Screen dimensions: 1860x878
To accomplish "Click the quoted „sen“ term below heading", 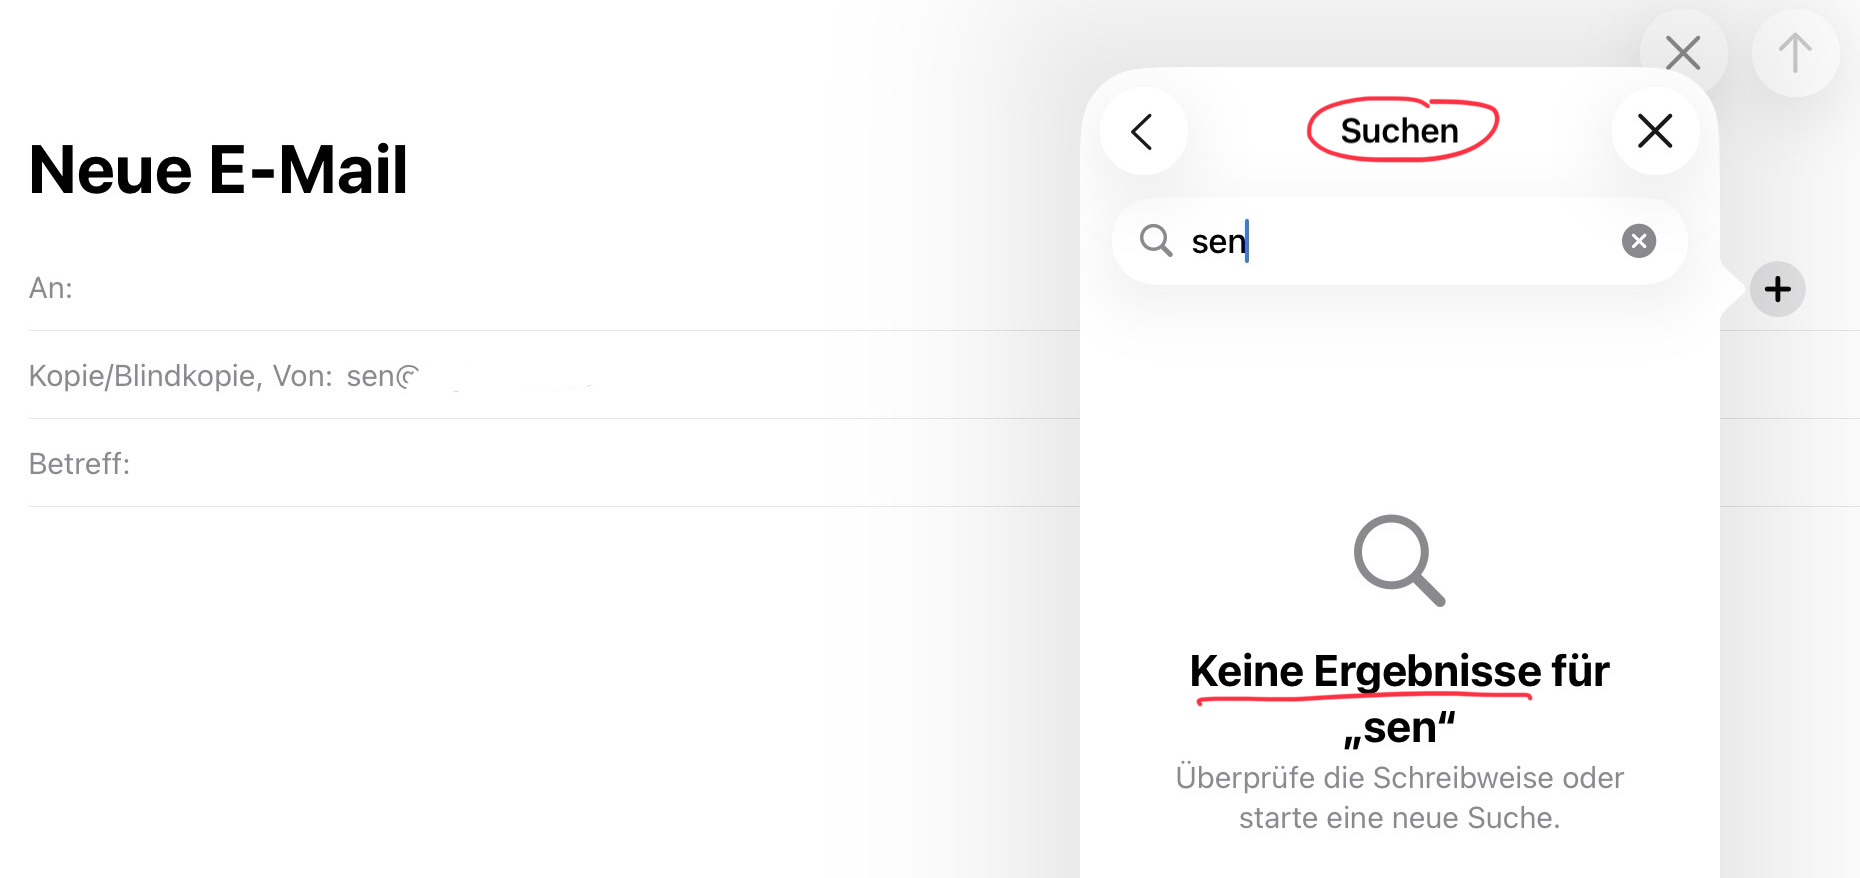I will point(1399,728).
